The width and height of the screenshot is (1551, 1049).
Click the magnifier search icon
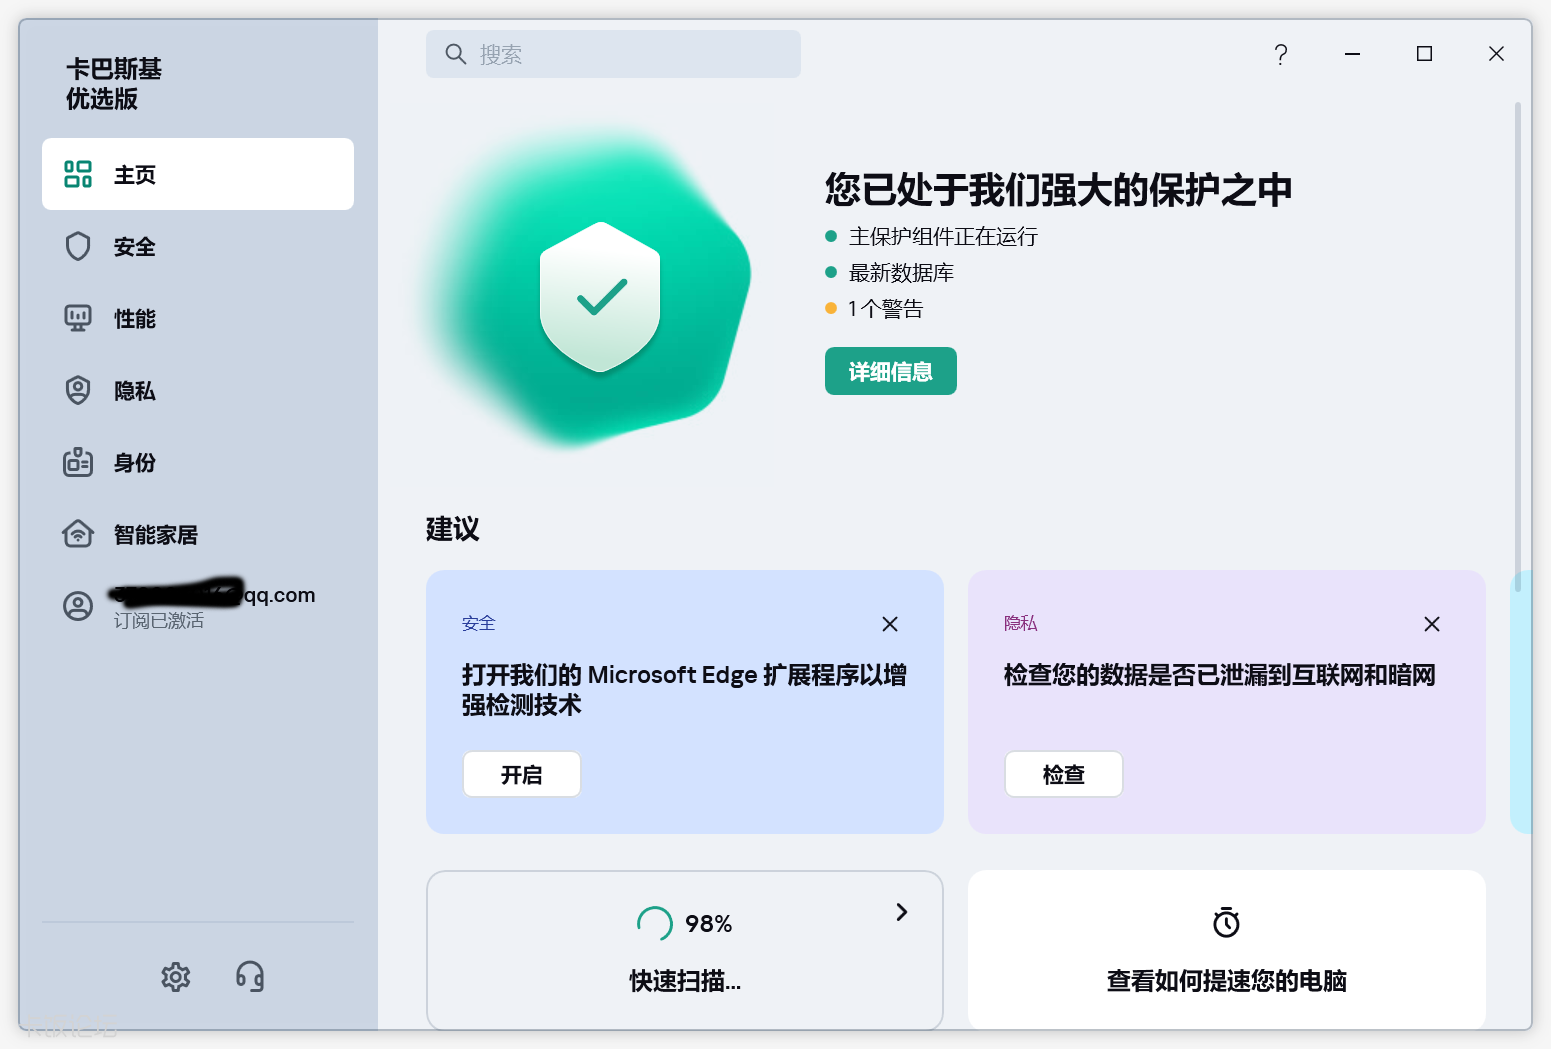[x=456, y=54]
